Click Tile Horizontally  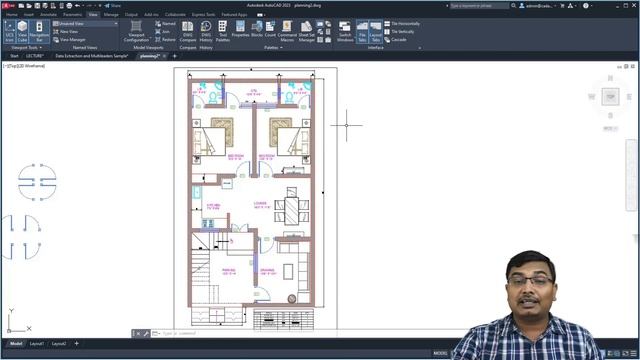coord(402,24)
